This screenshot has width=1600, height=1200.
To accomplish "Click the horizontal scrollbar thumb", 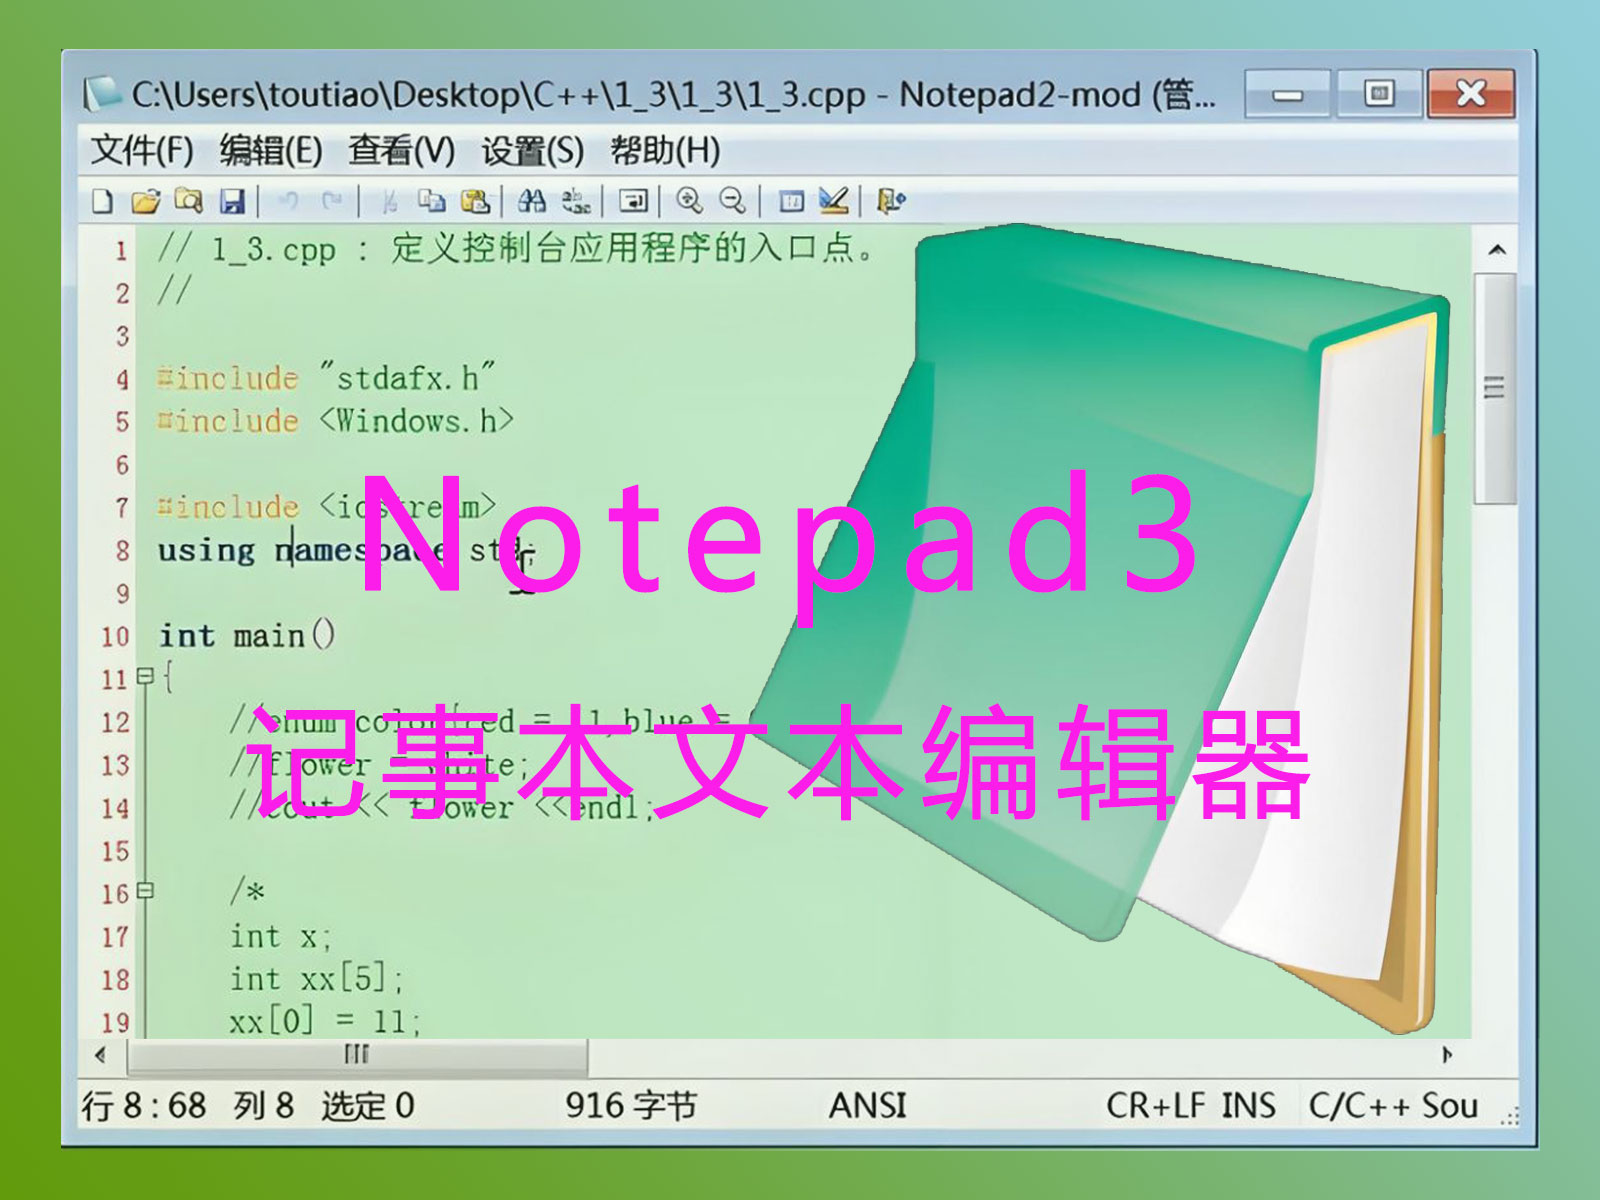I will (357, 1055).
